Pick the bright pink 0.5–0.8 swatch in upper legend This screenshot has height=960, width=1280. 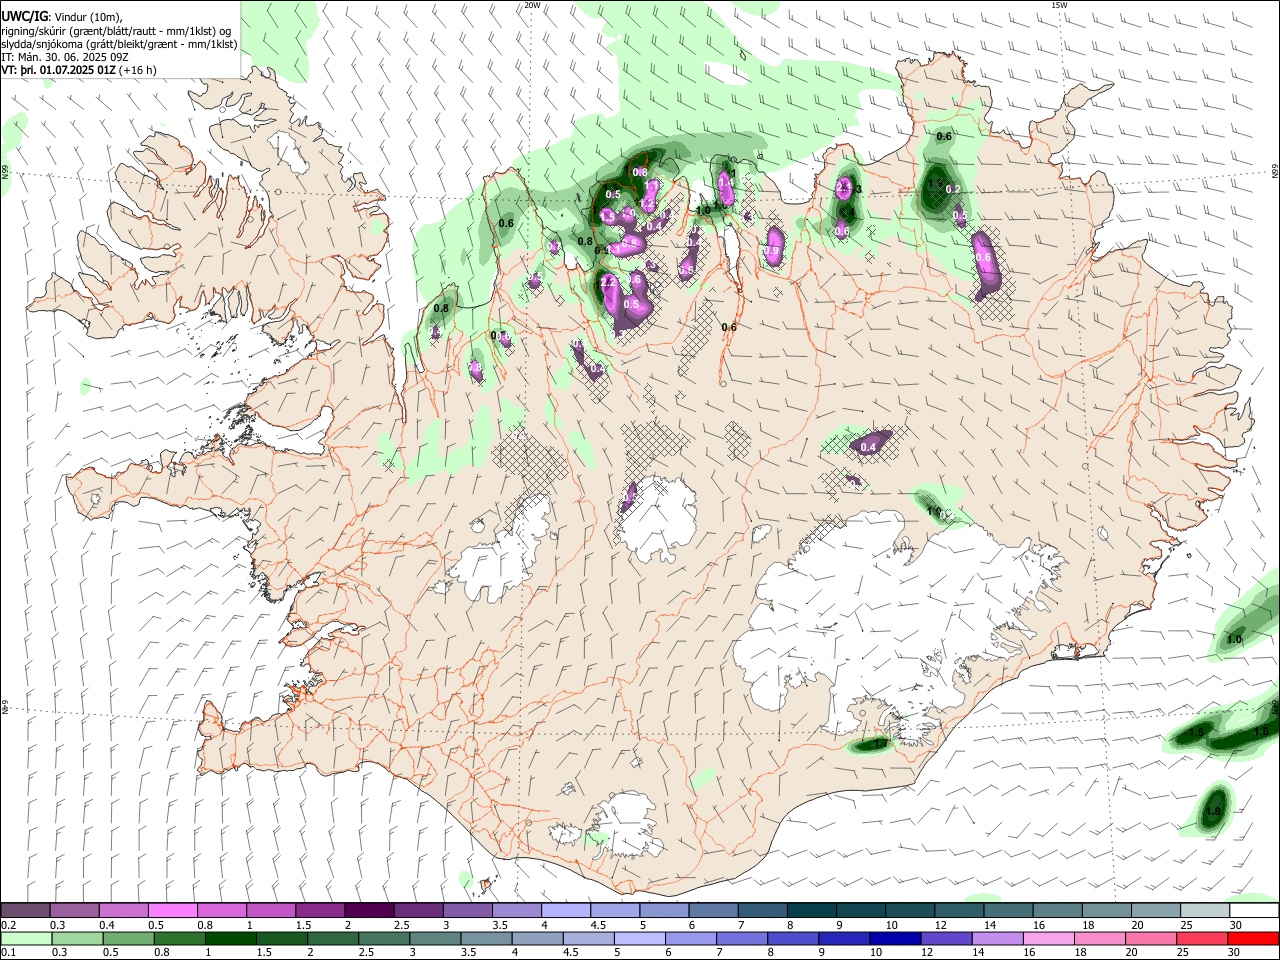pos(172,910)
